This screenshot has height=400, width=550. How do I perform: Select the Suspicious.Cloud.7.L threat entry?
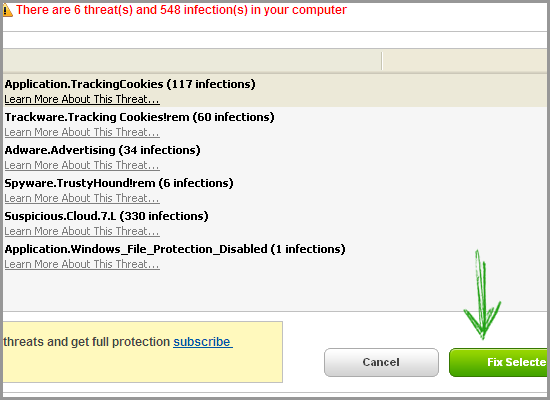(106, 216)
